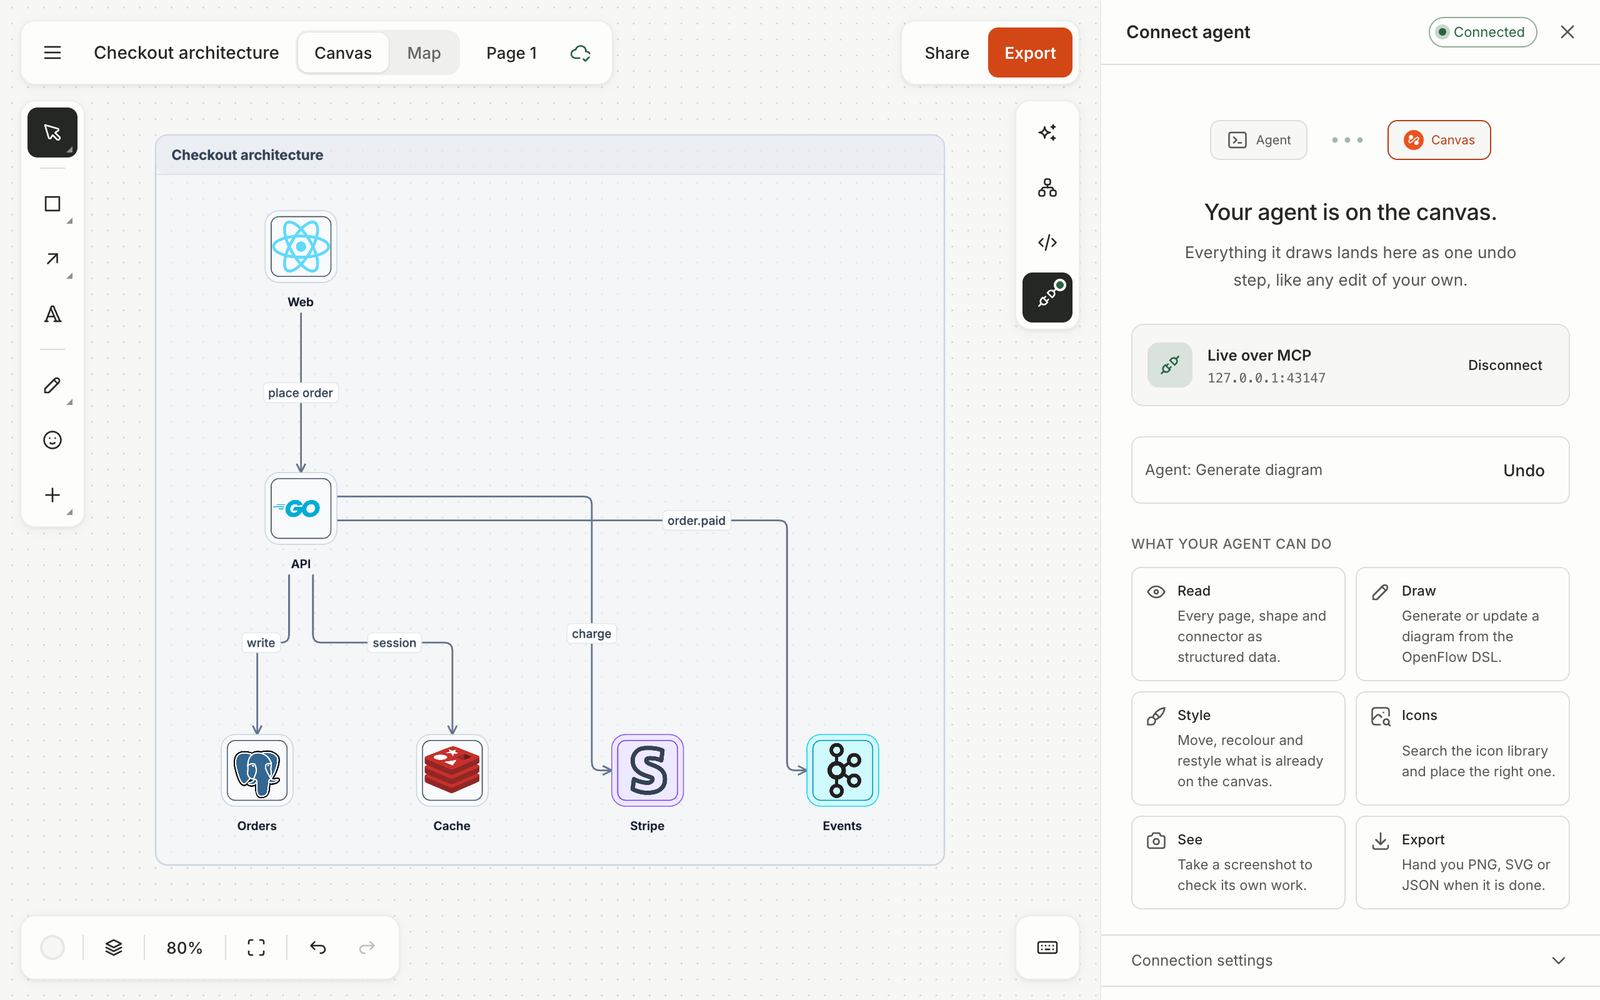Select the Stripe node icon
This screenshot has height=1000, width=1600.
(647, 770)
